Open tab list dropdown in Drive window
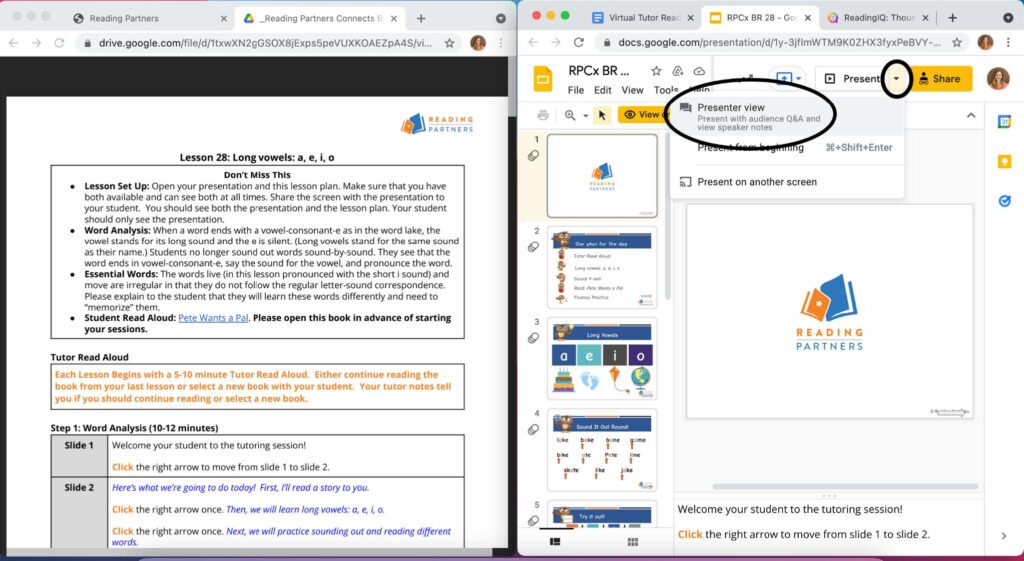 501,18
